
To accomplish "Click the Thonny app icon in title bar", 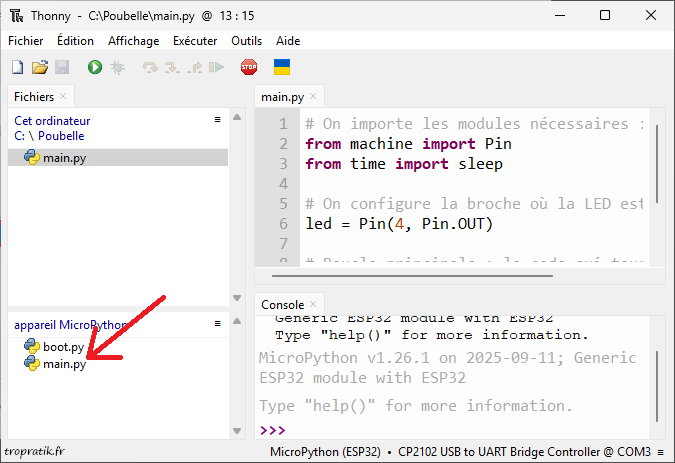I will point(17,16).
